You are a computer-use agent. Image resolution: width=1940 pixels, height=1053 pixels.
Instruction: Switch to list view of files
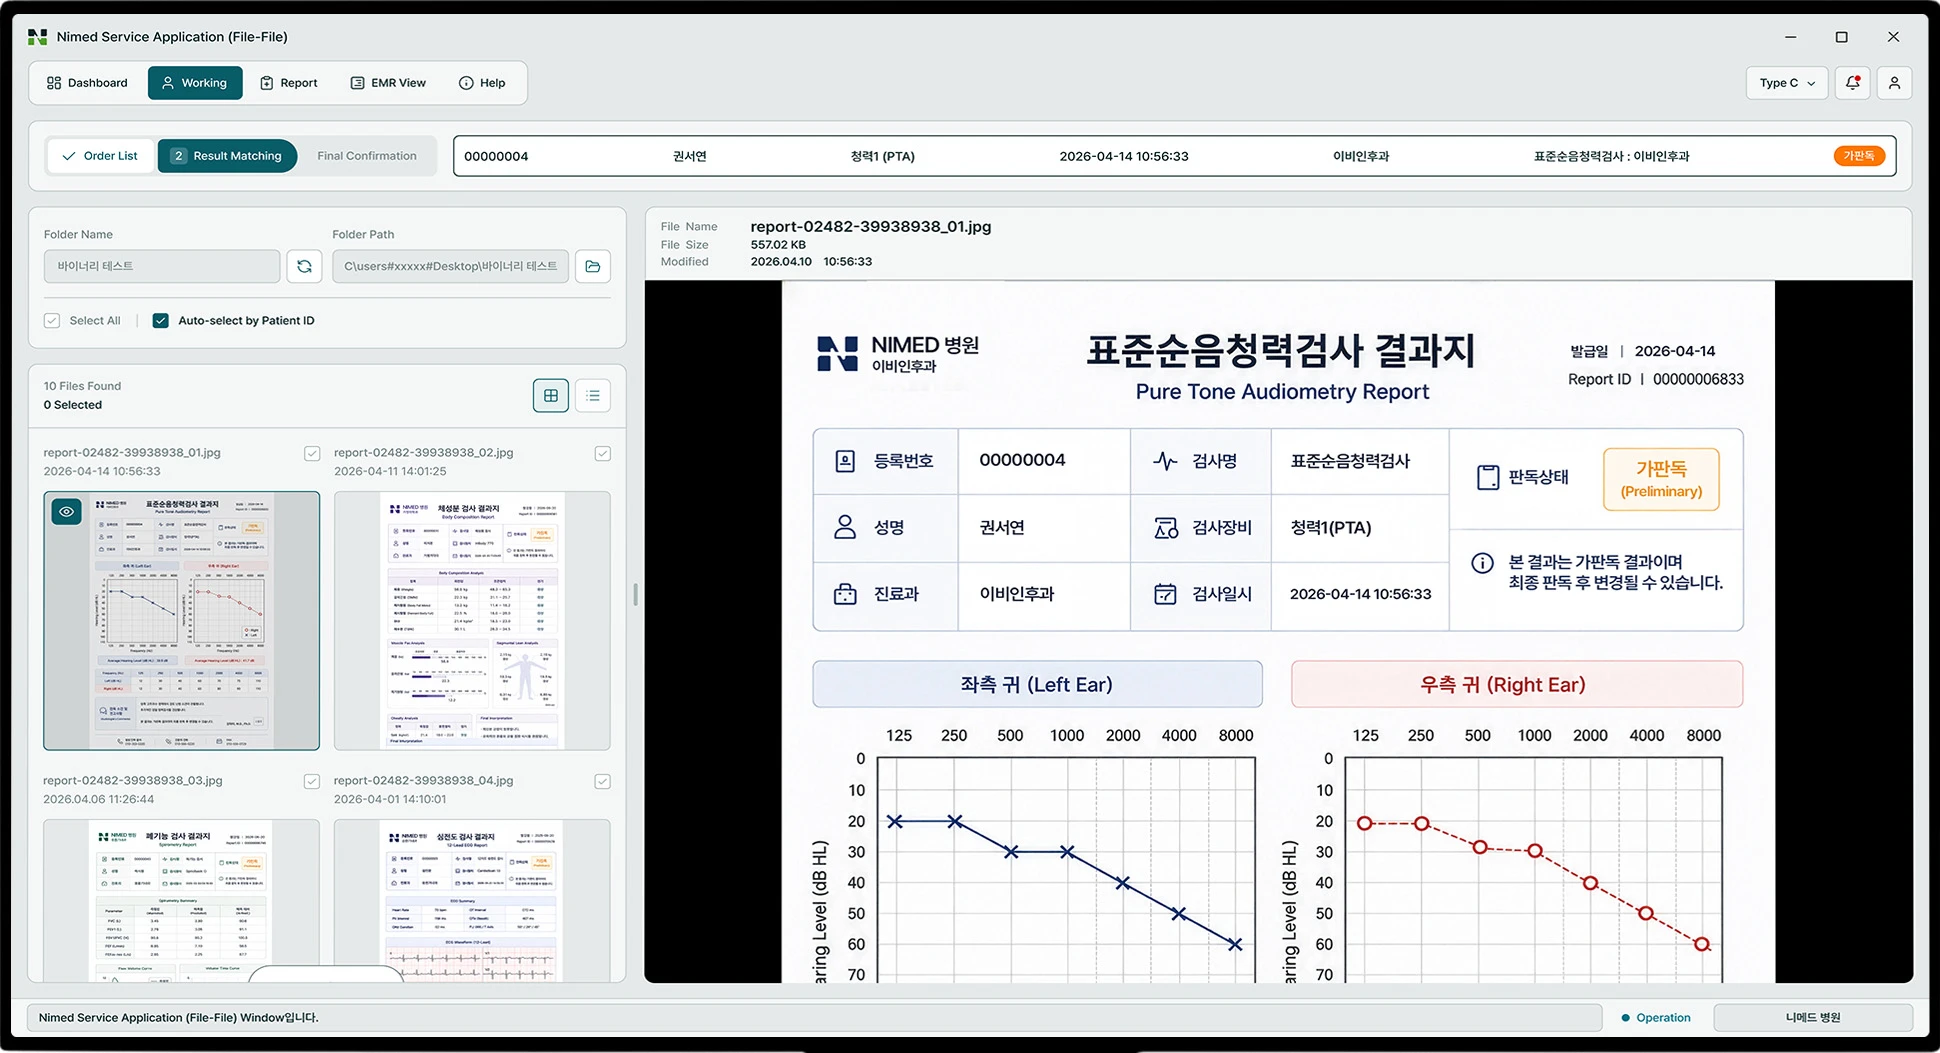(593, 396)
